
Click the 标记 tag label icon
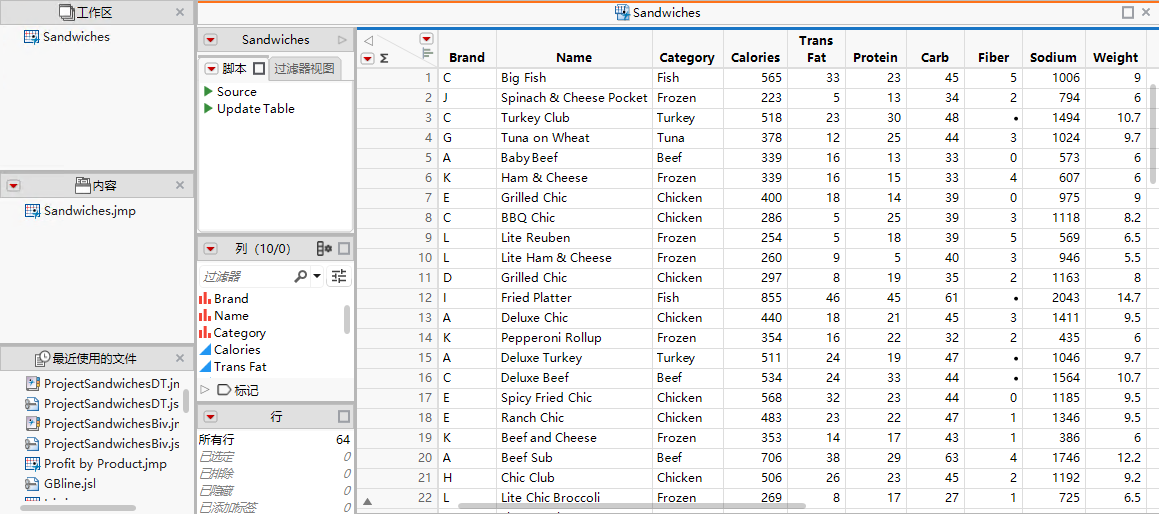tap(223, 390)
